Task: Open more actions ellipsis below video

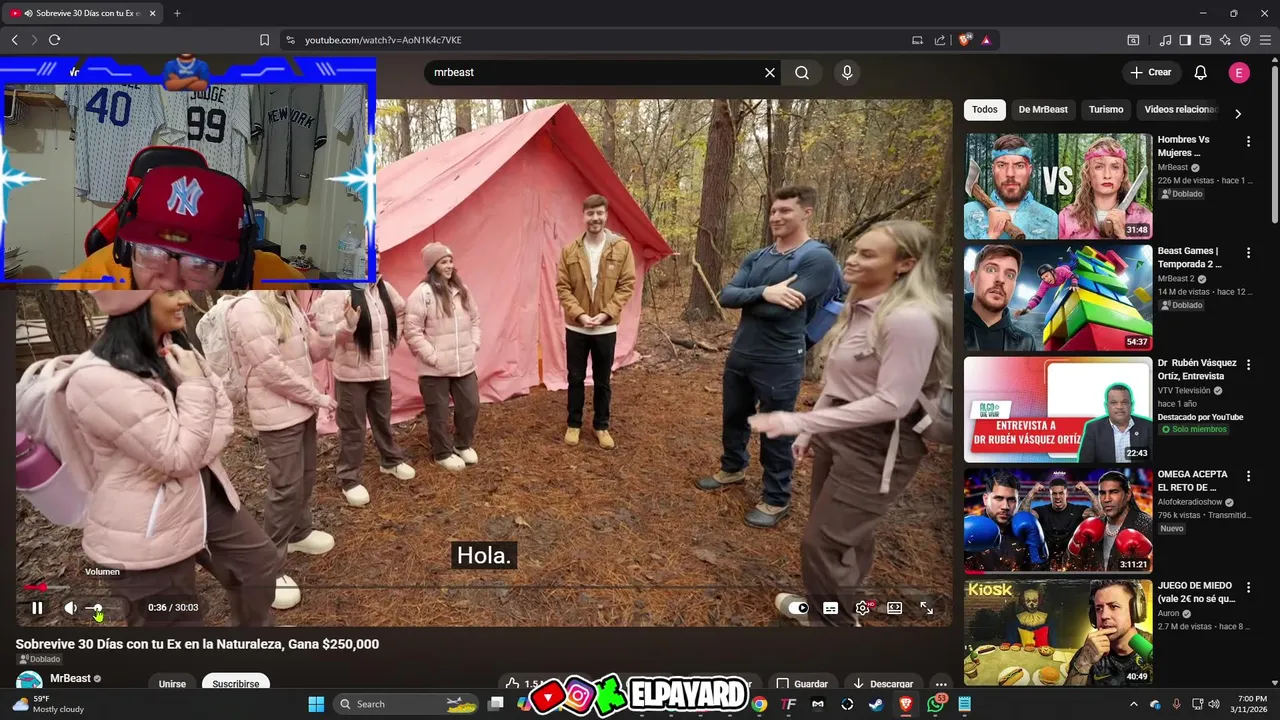Action: pos(941,684)
